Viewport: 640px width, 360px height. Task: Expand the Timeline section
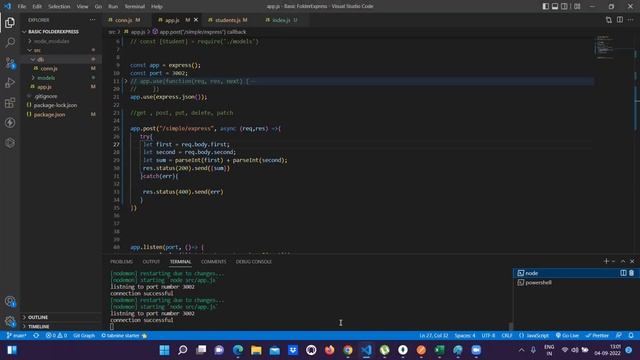pyautogui.click(x=61, y=327)
